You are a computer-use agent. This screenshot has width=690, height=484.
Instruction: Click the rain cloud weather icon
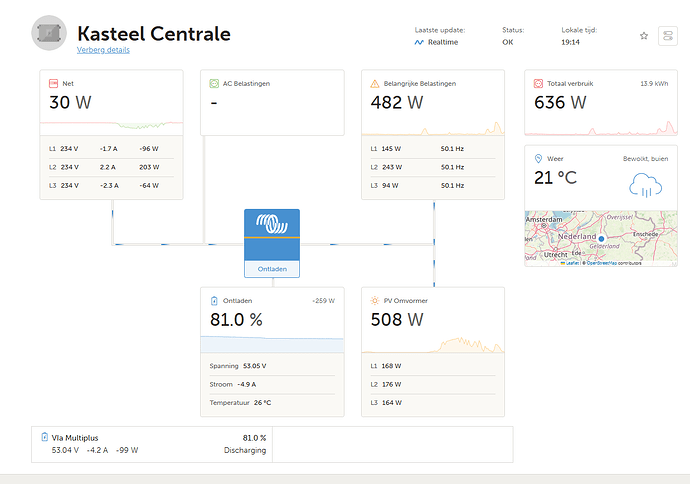tap(646, 185)
